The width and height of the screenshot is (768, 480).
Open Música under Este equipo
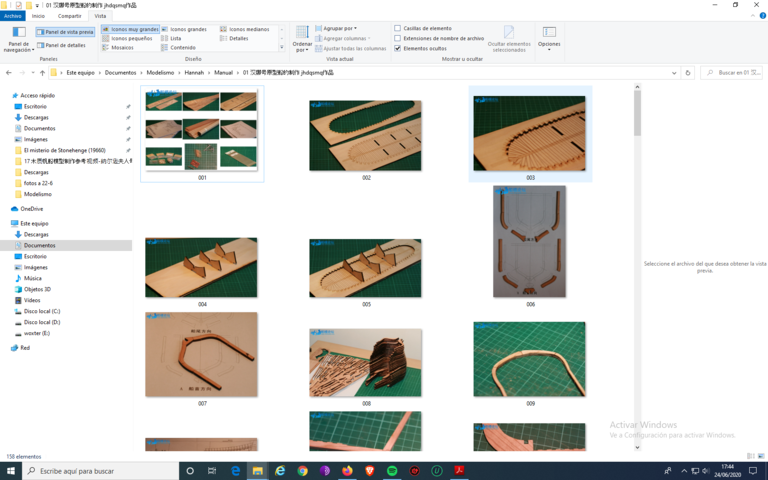[32, 278]
